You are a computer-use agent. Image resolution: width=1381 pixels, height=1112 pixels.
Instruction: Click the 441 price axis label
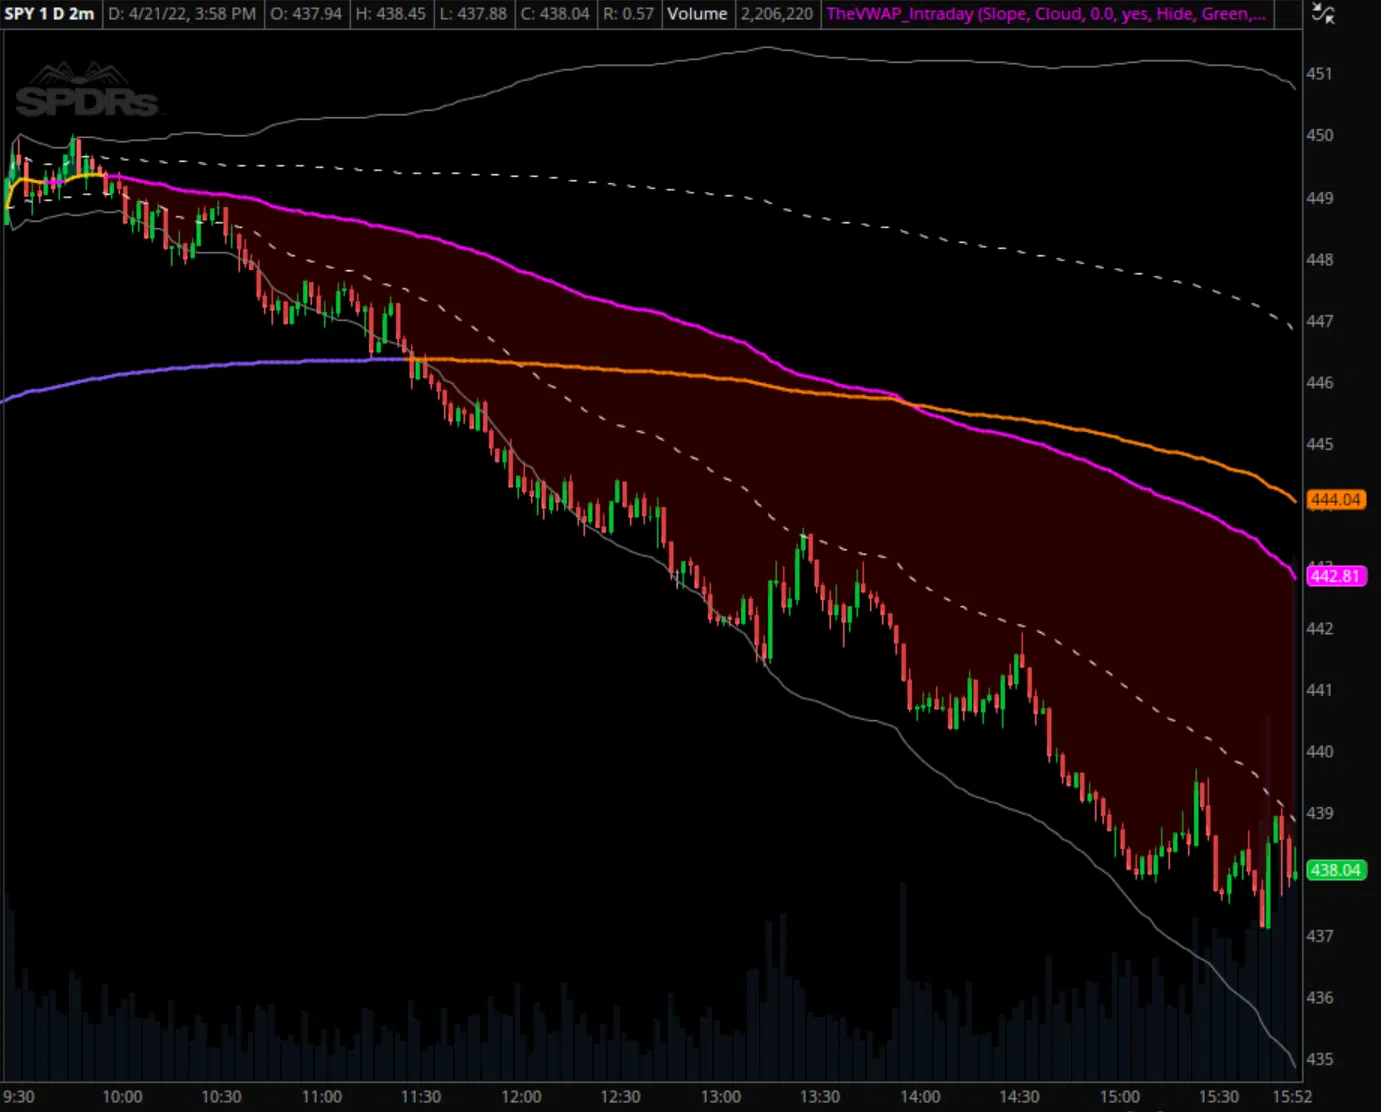coord(1320,690)
